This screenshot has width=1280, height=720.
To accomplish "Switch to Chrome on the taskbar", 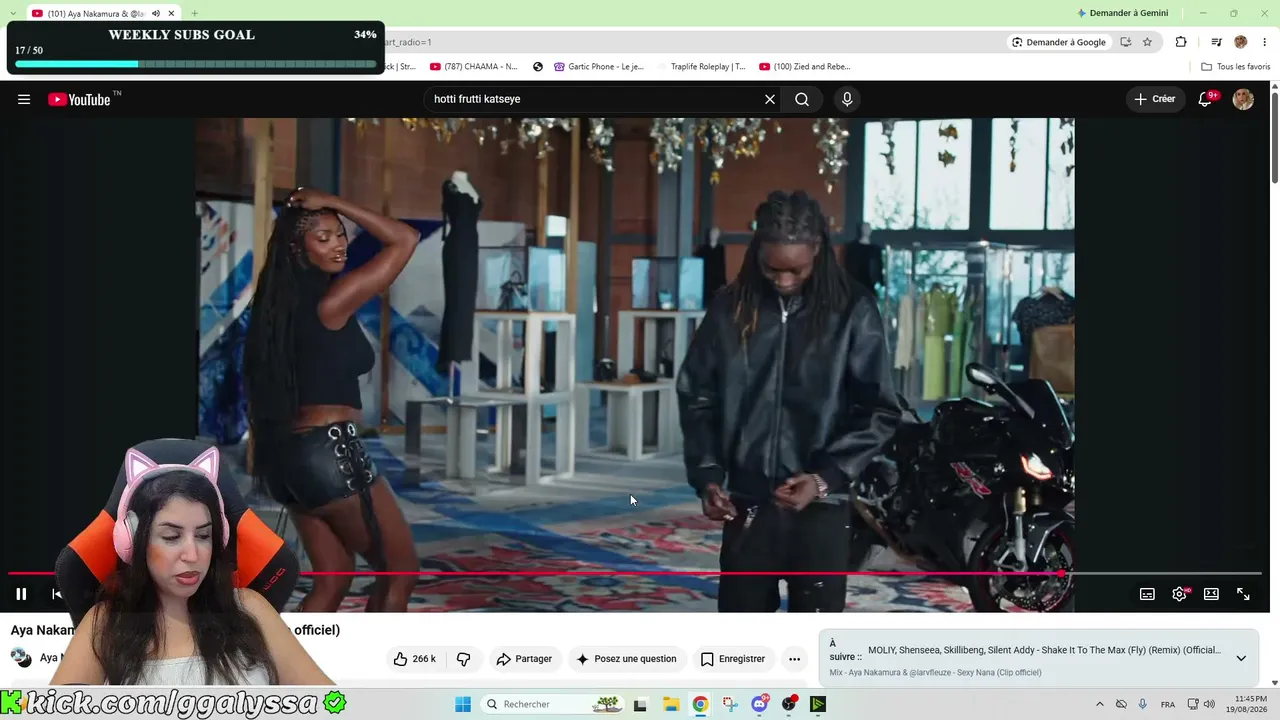I will tap(700, 704).
